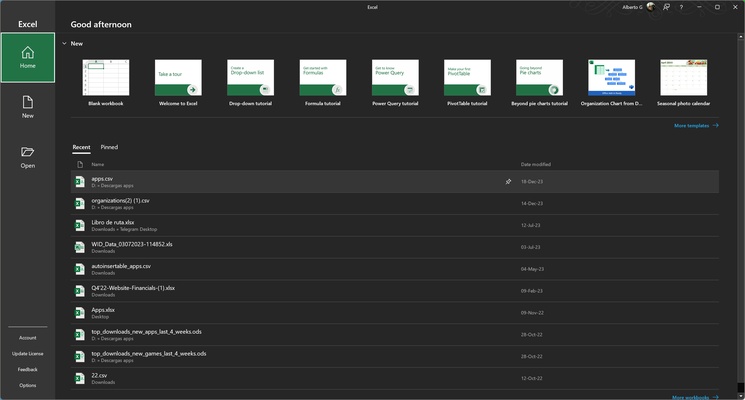Click the icon next to WID_Data_03072023-114852.xls

[x=80, y=247]
